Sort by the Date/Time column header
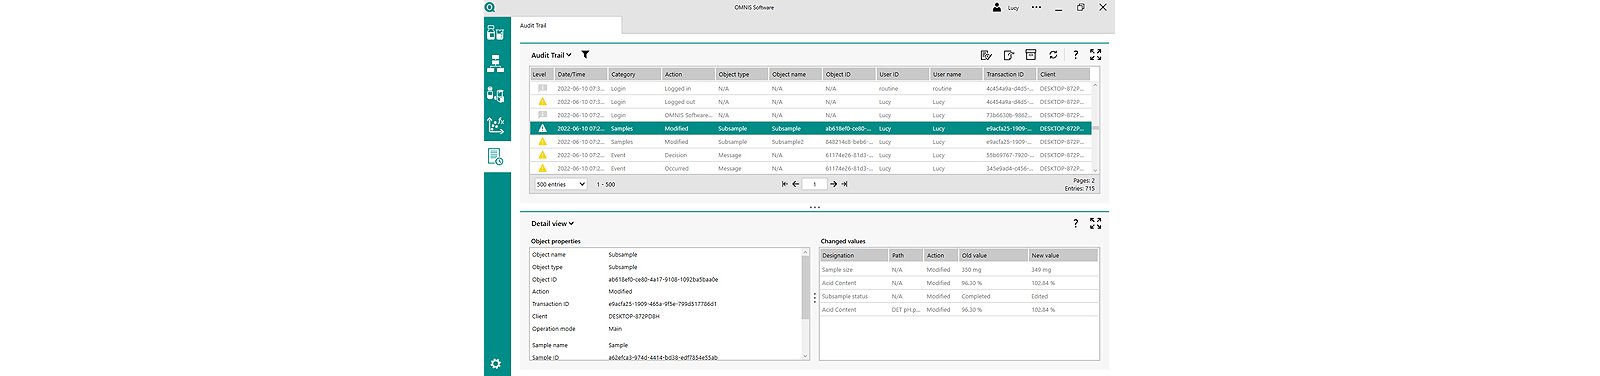This screenshot has height=376, width=1600. coord(581,74)
